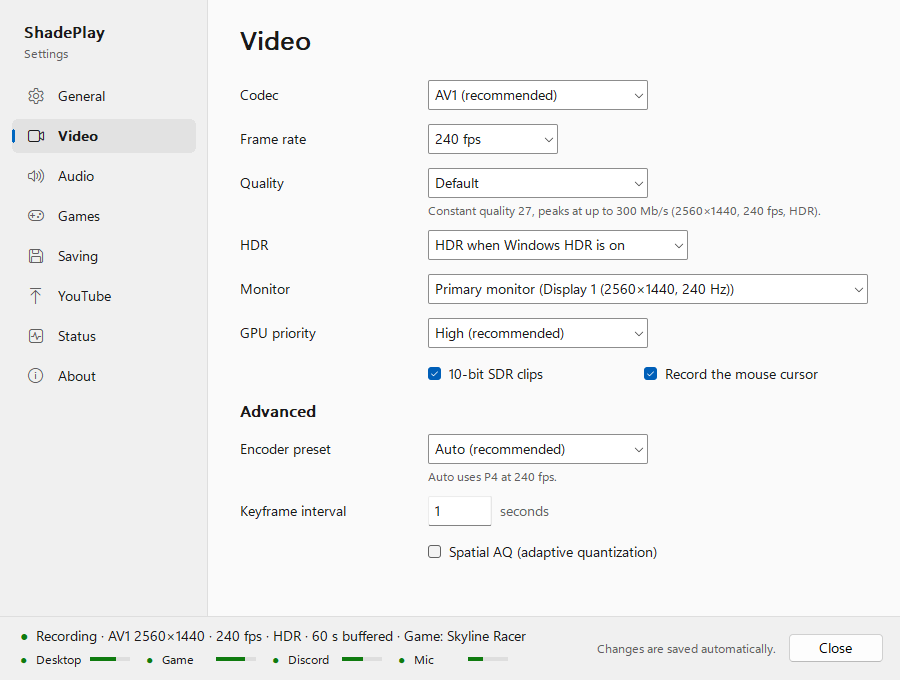Click the green Recording status dot
The image size is (900, 680).
pyautogui.click(x=24, y=637)
